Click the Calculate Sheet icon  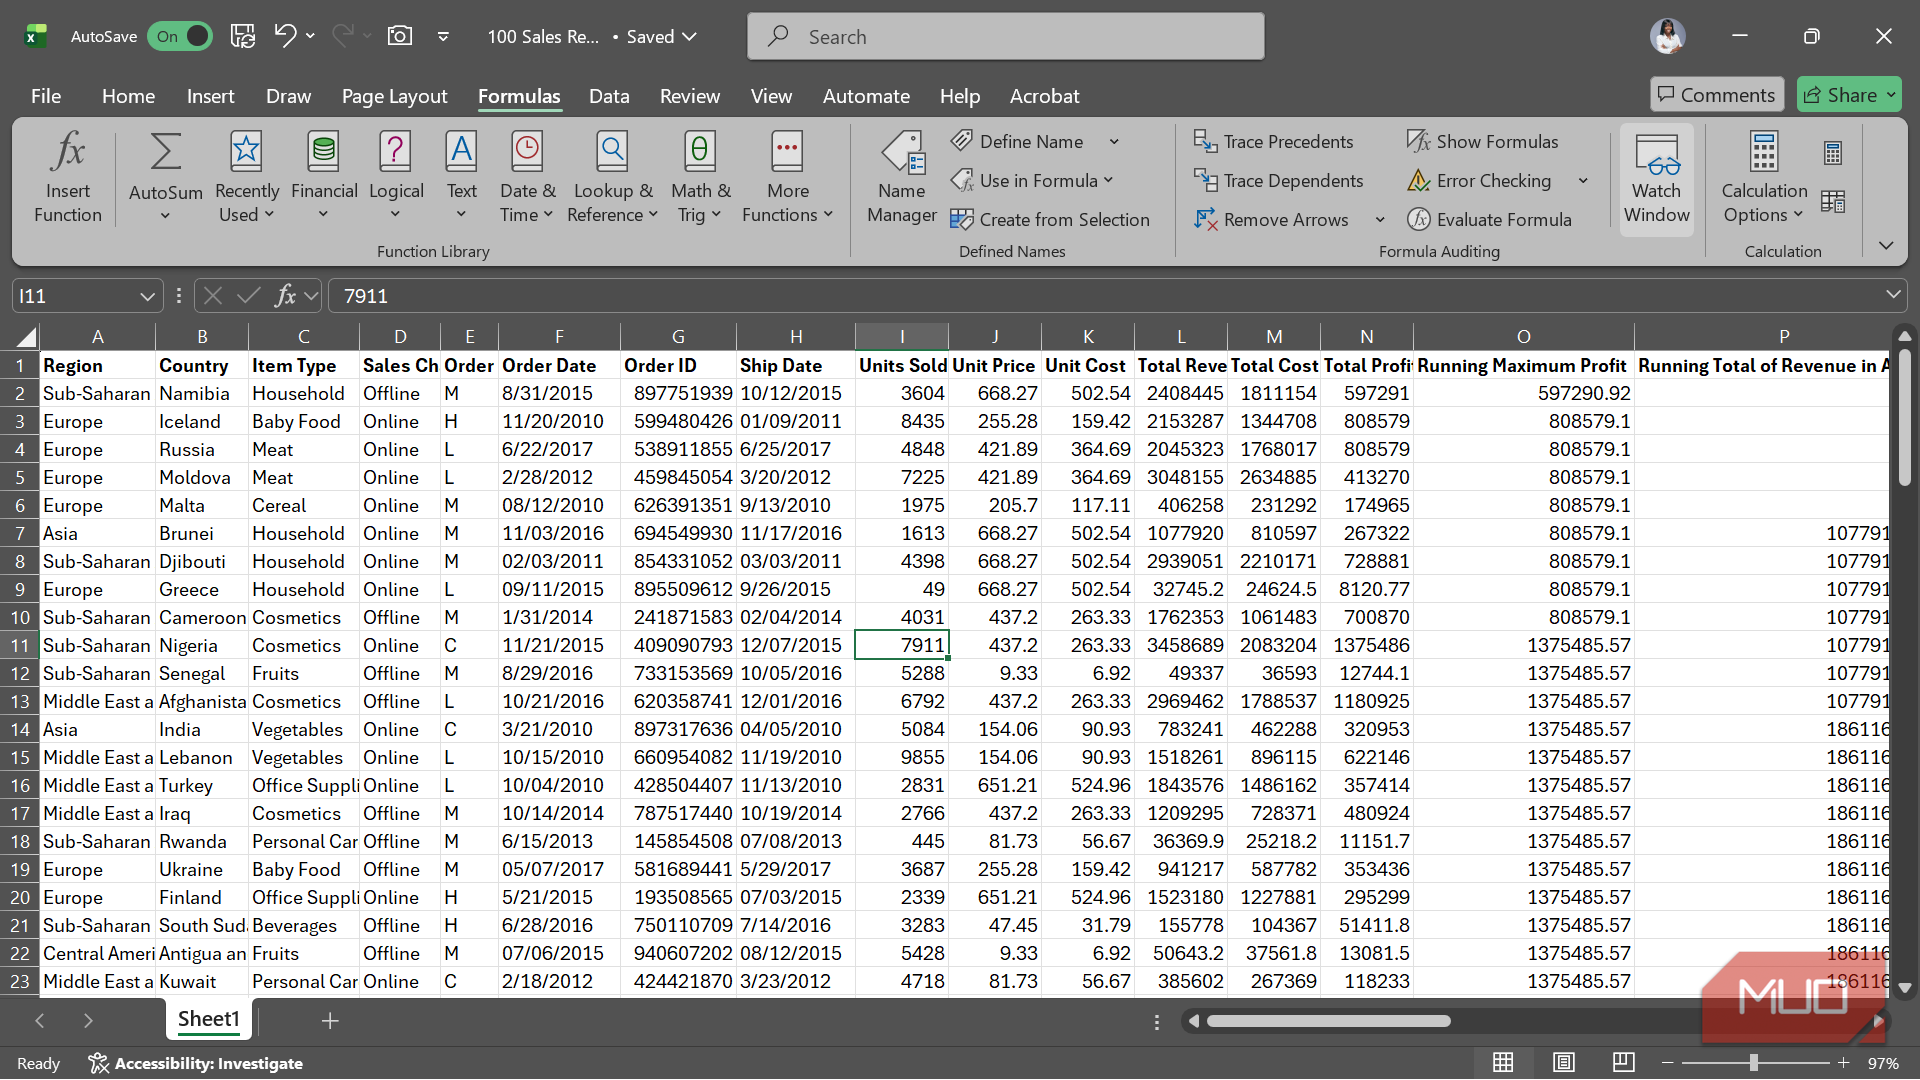(x=1832, y=201)
